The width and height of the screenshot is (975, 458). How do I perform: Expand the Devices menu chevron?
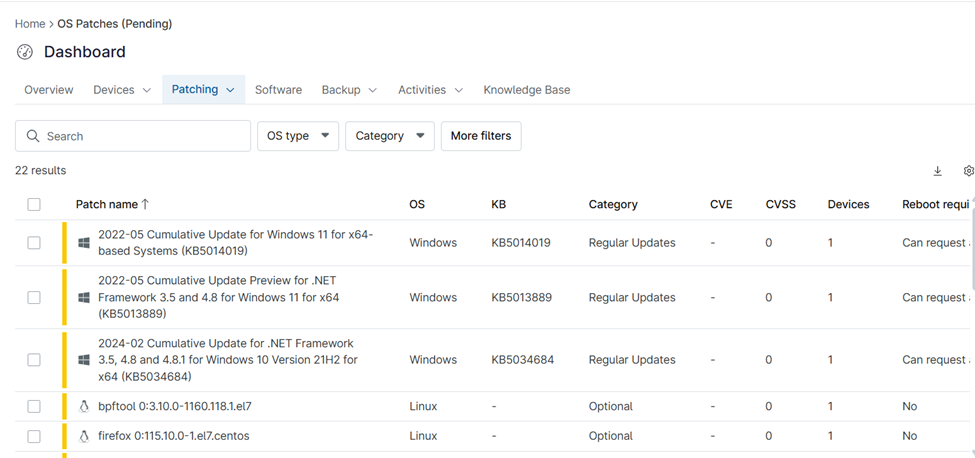coord(147,90)
